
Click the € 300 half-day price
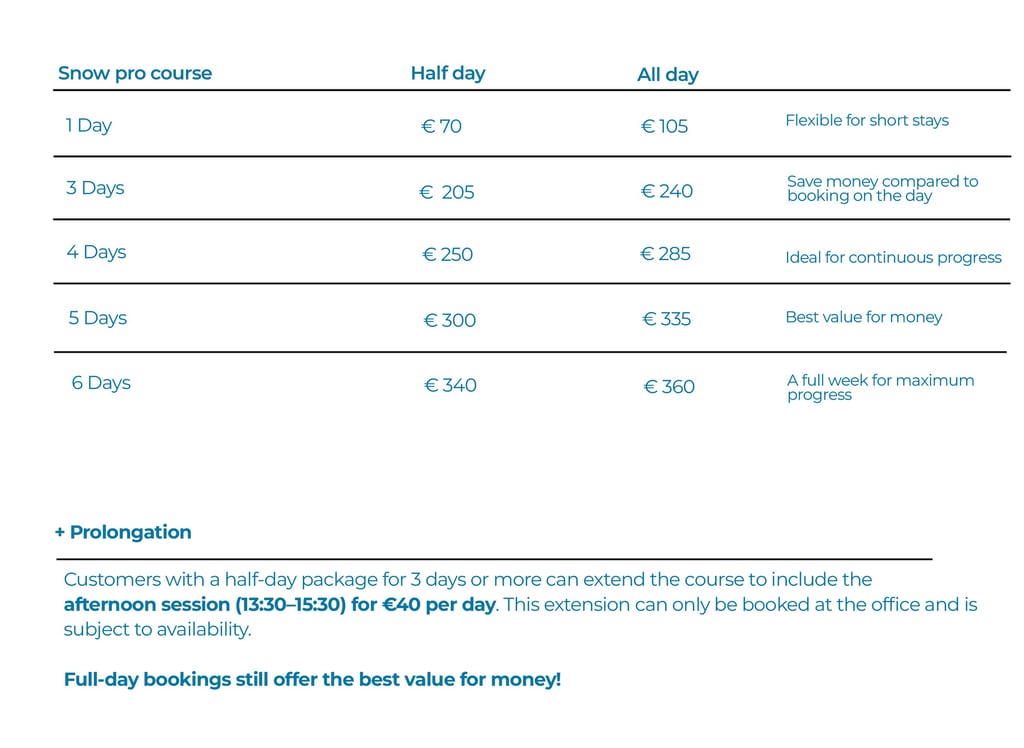pos(450,320)
